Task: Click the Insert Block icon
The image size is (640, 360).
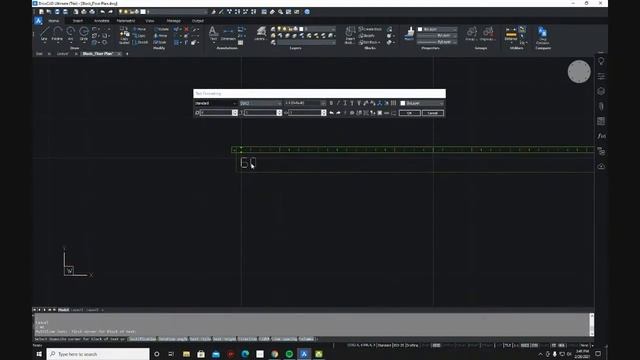Action: pos(350,35)
